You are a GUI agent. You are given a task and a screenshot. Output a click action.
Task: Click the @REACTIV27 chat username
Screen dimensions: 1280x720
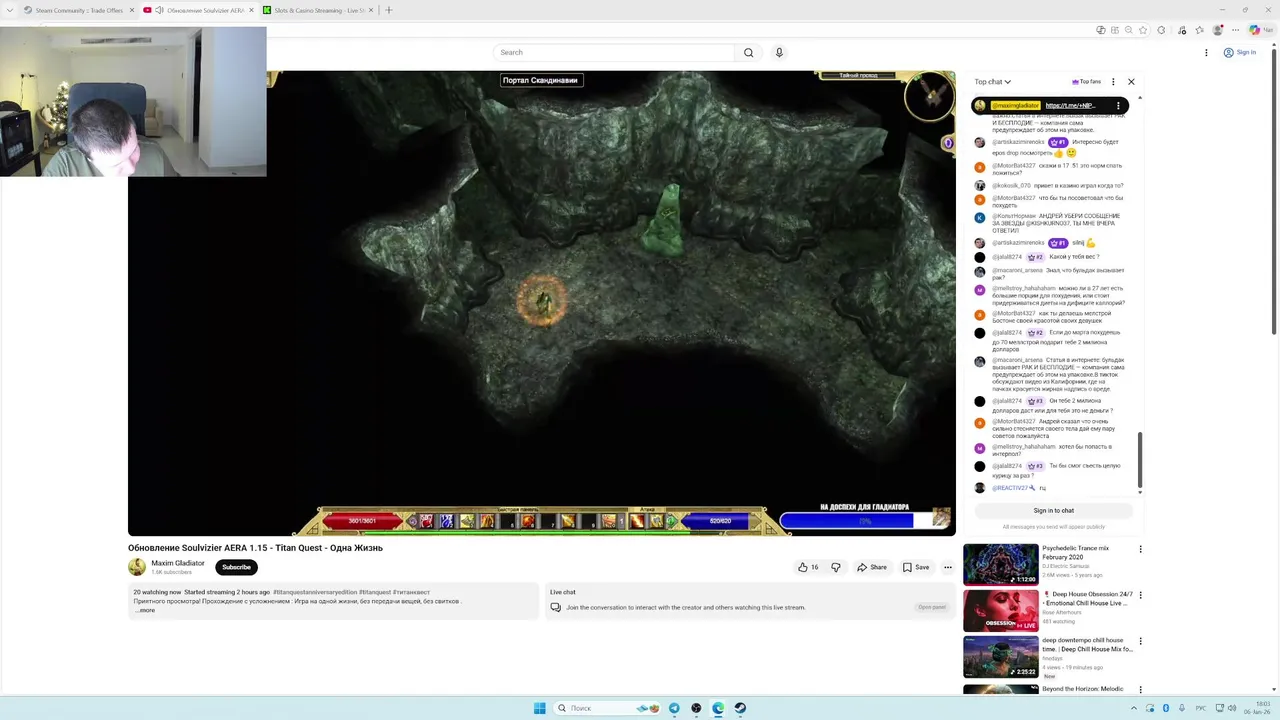point(1010,488)
